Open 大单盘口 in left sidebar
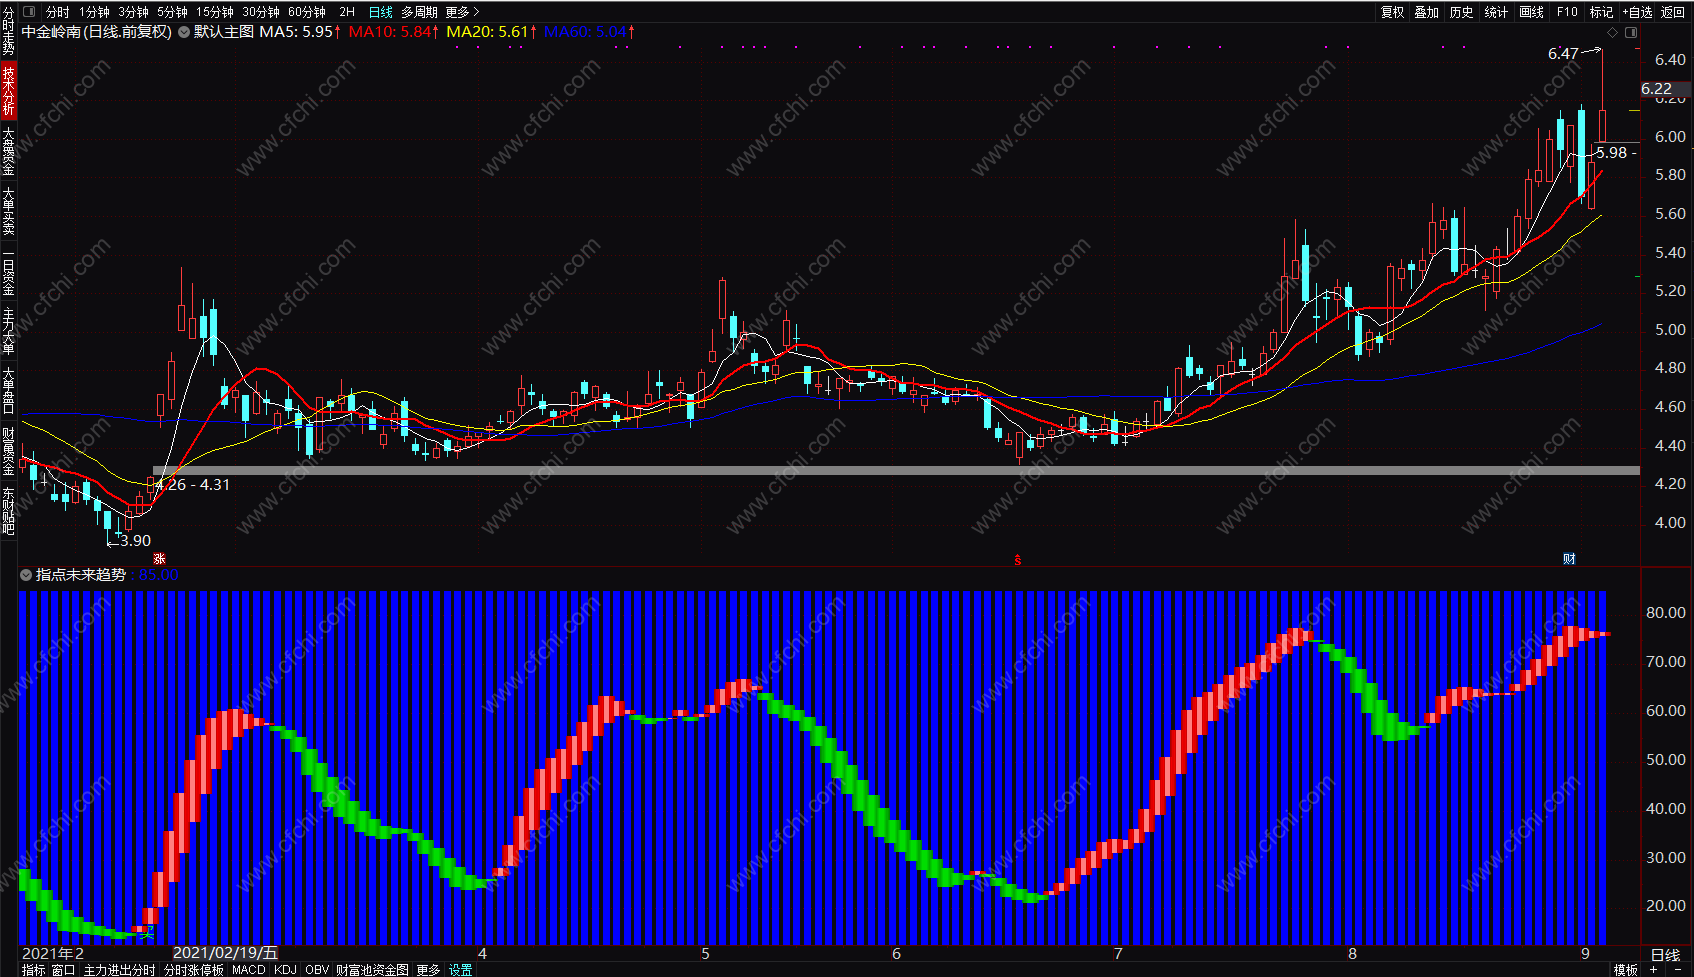 click(8, 390)
